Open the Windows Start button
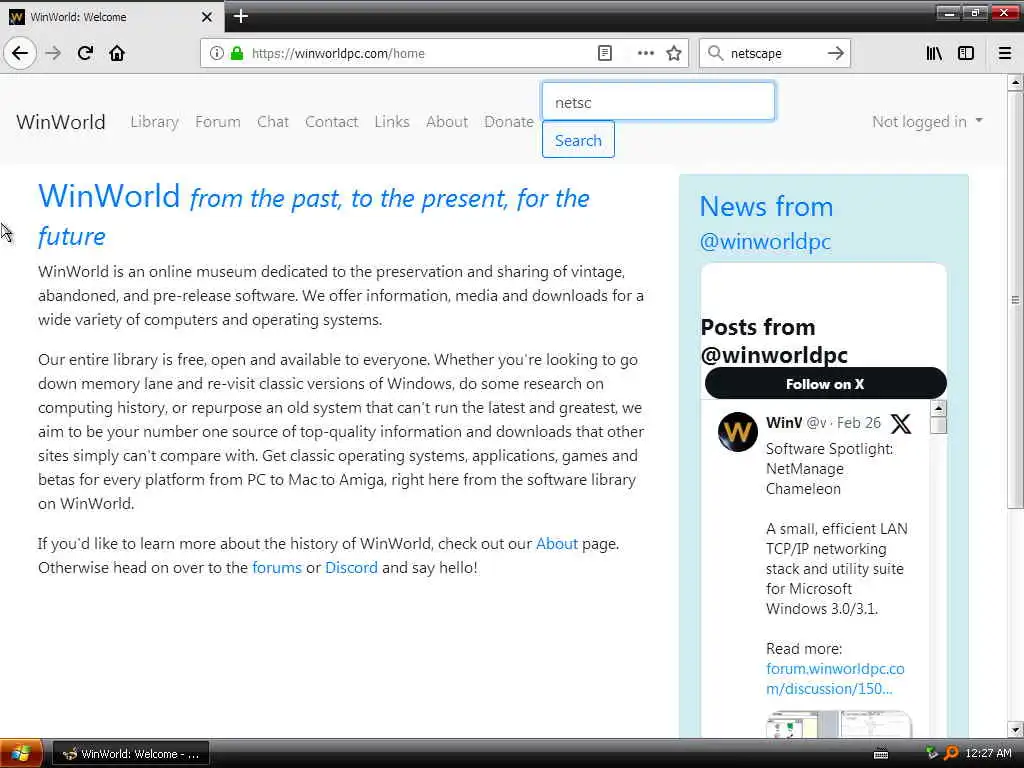The height and width of the screenshot is (768, 1024). click(x=21, y=753)
